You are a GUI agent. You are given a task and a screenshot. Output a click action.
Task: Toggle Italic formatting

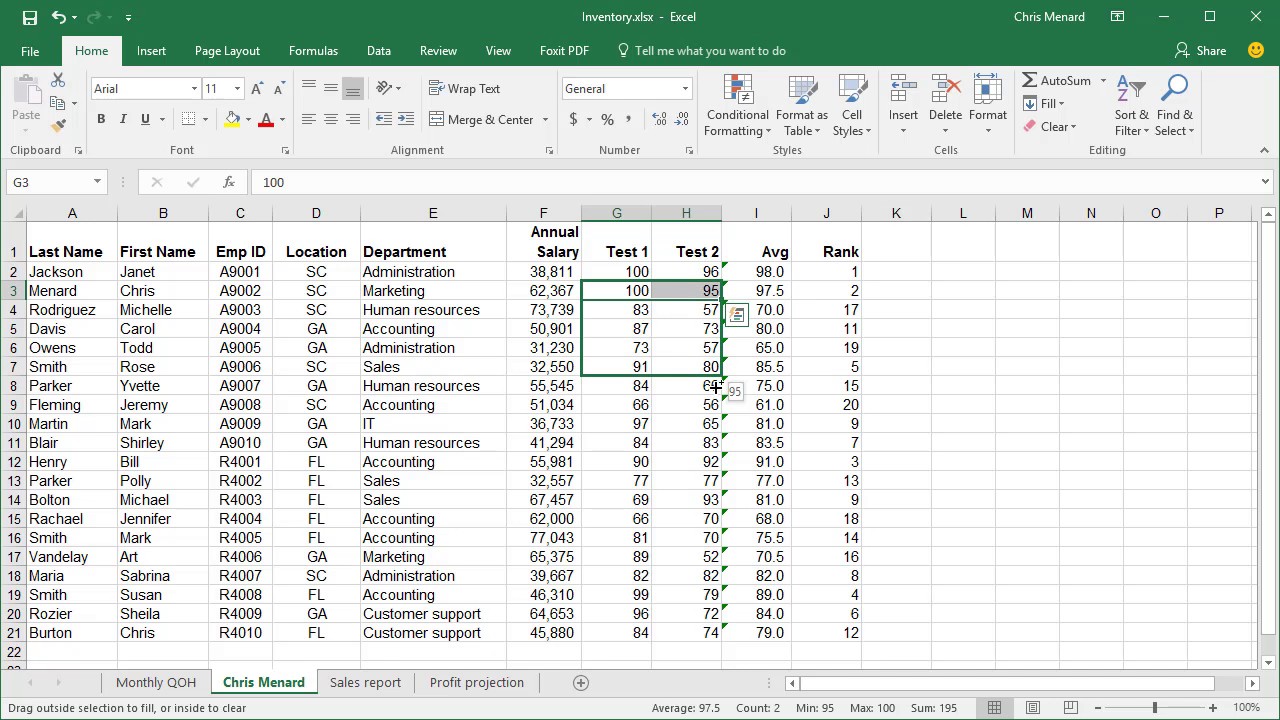[123, 119]
